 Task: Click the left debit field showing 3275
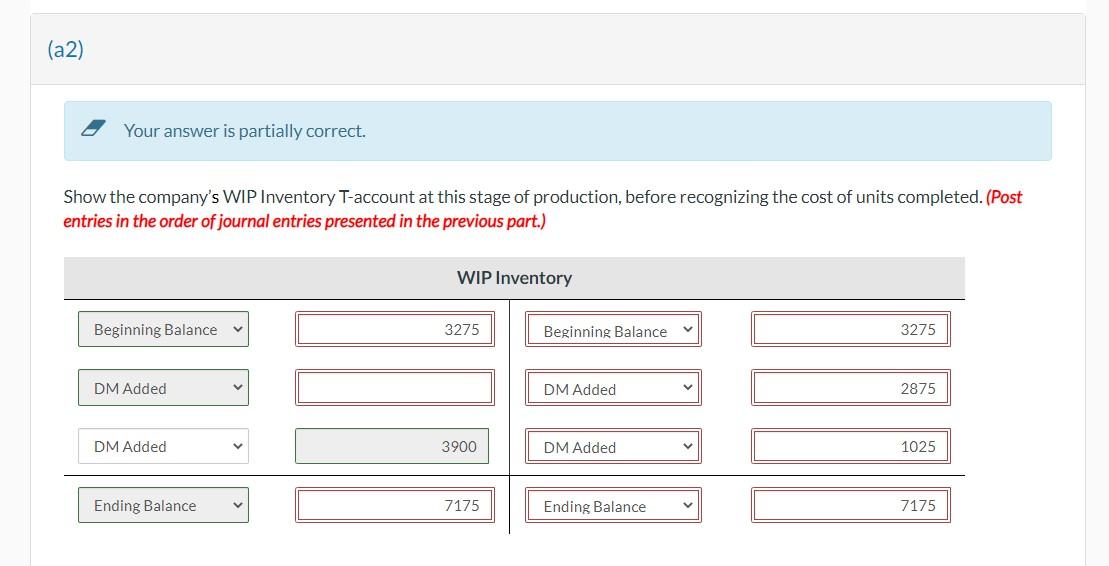click(x=395, y=329)
